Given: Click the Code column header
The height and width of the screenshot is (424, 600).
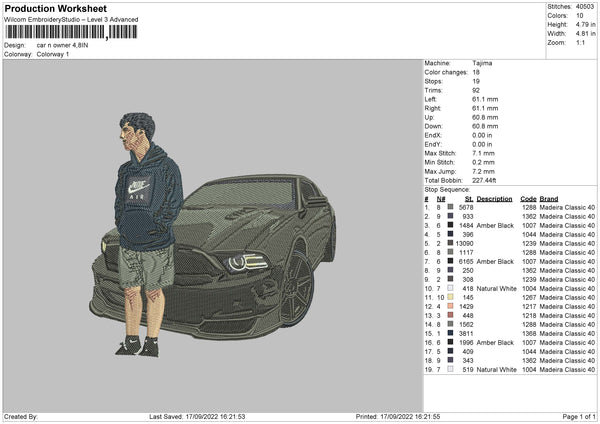Looking at the screenshot, I should click(x=528, y=198).
